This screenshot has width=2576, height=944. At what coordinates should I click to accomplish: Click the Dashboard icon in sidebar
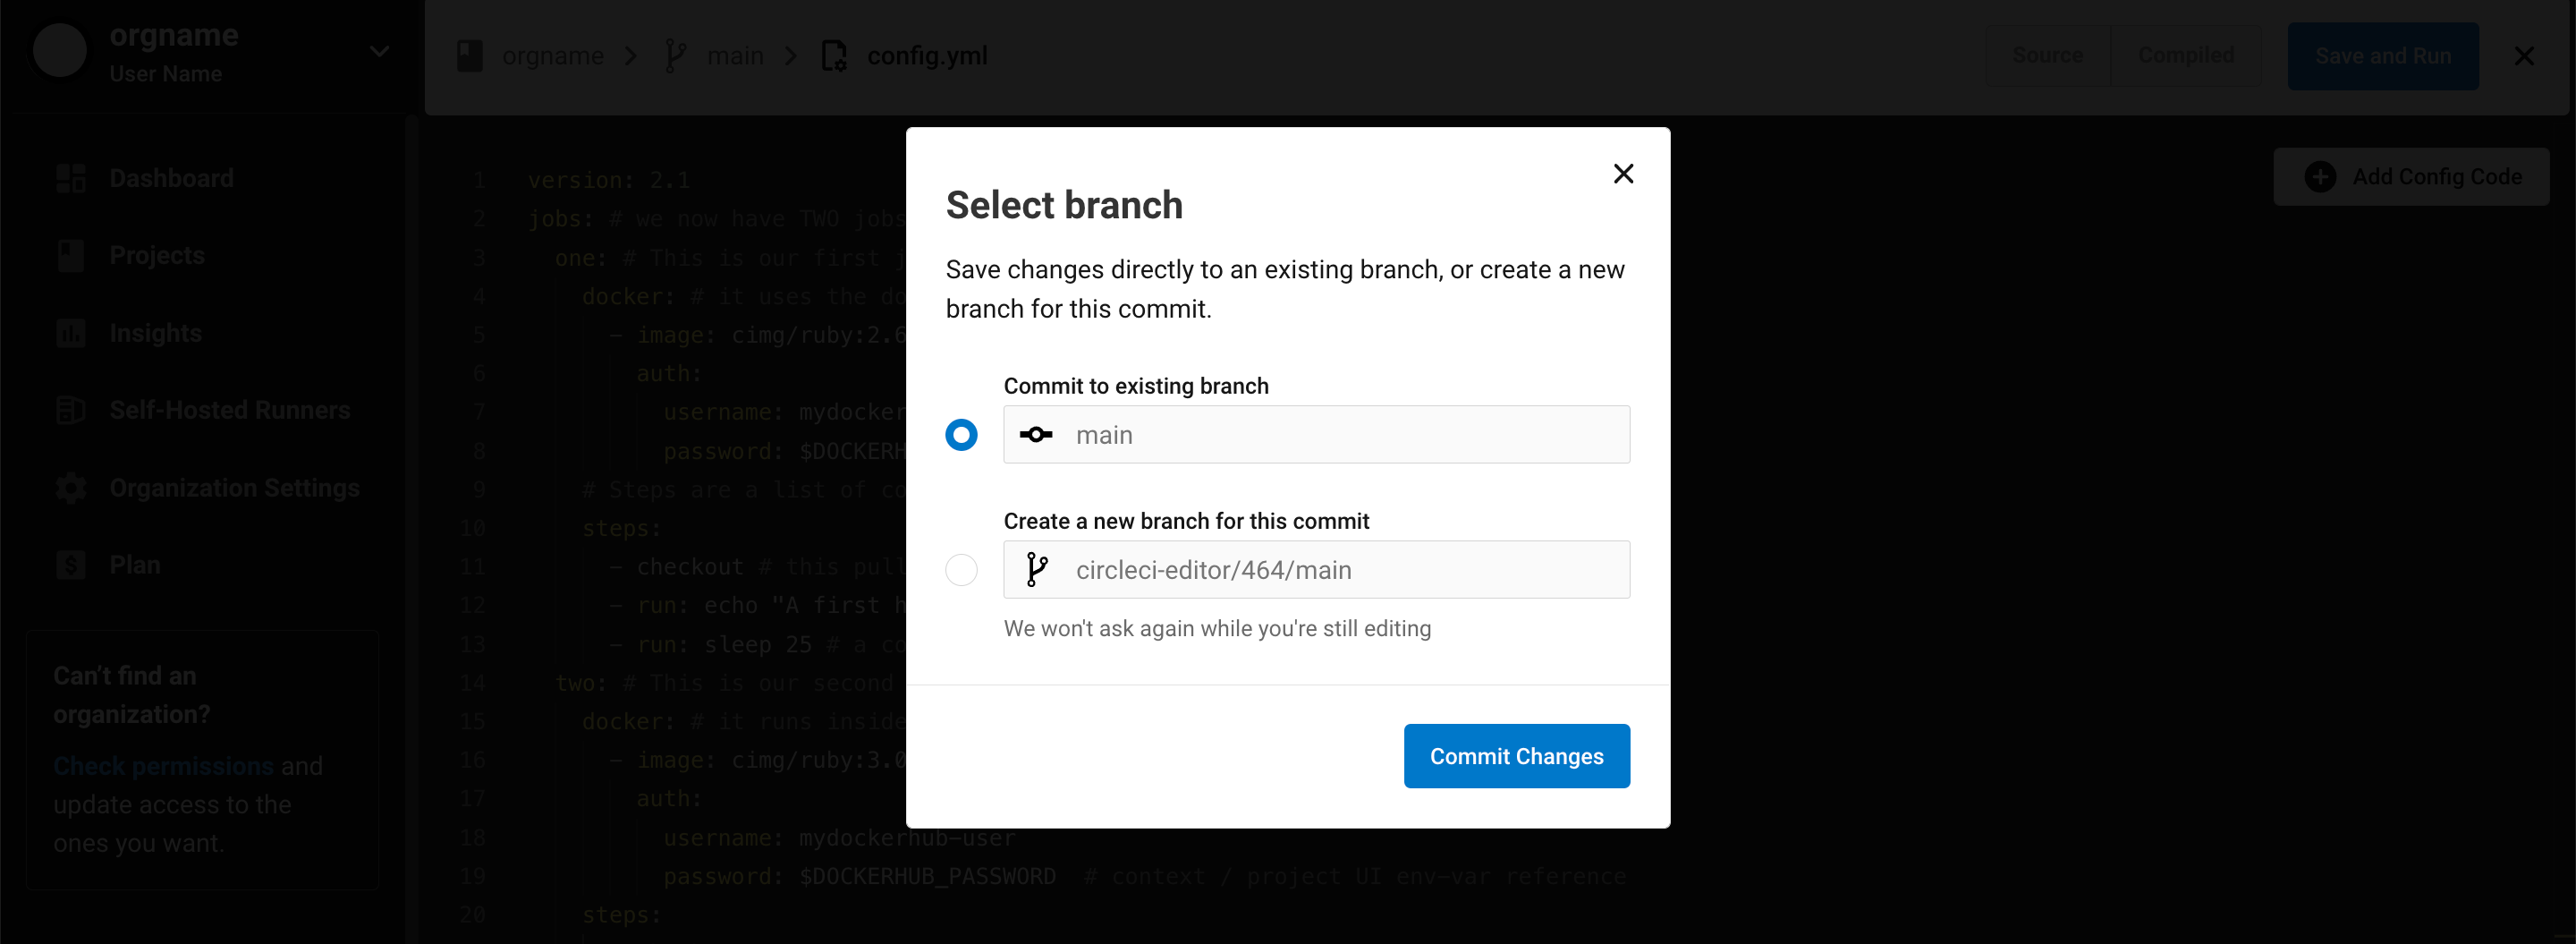pyautogui.click(x=71, y=178)
